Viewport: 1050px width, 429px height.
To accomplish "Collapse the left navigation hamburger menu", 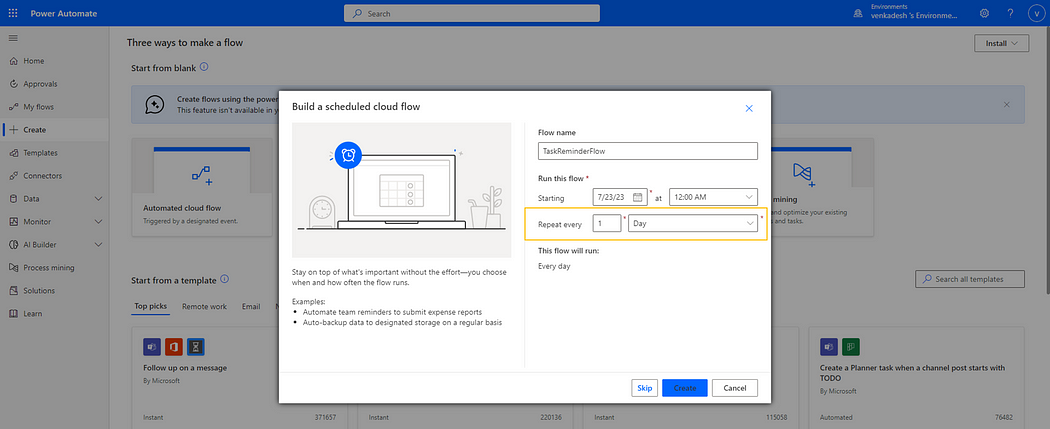I will tap(13, 38).
